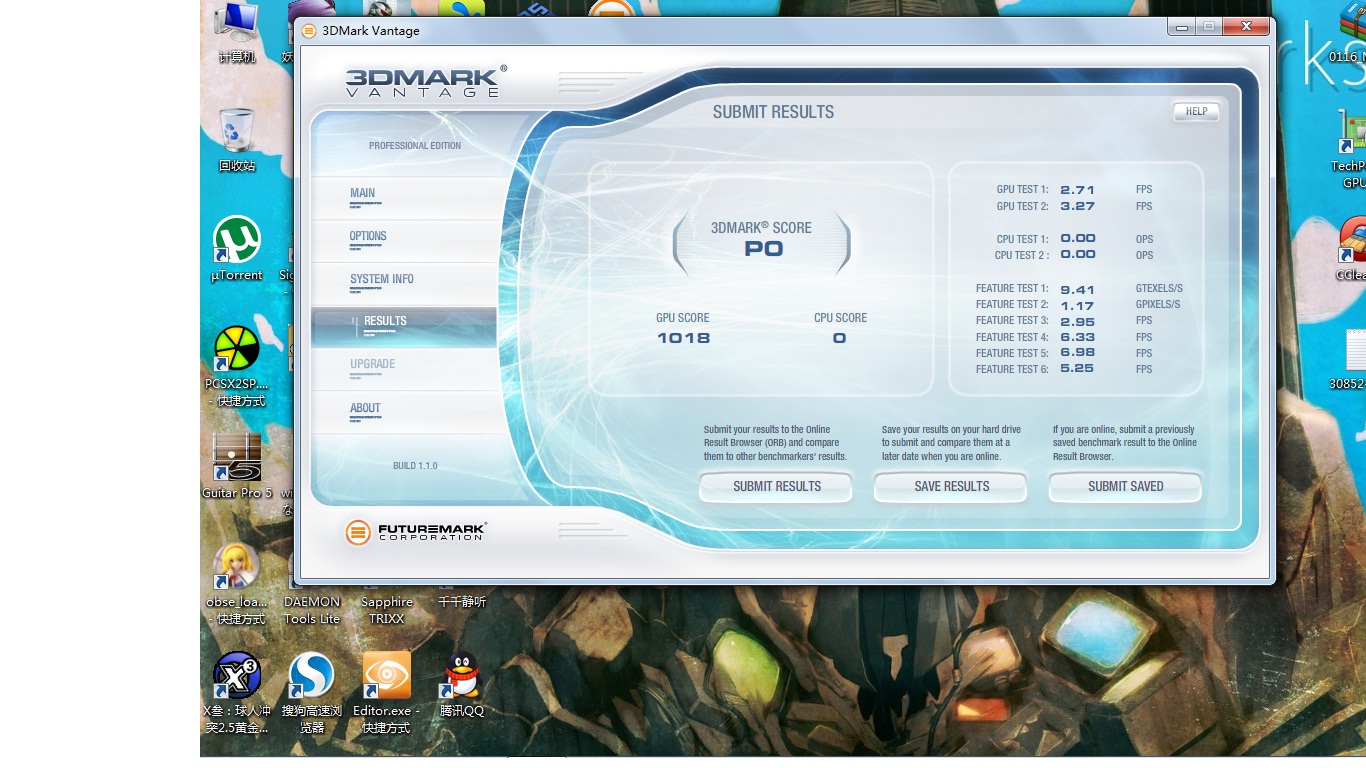The image size is (1366, 768).
Task: Click the SUBMIT SAVED button
Action: 1125,487
